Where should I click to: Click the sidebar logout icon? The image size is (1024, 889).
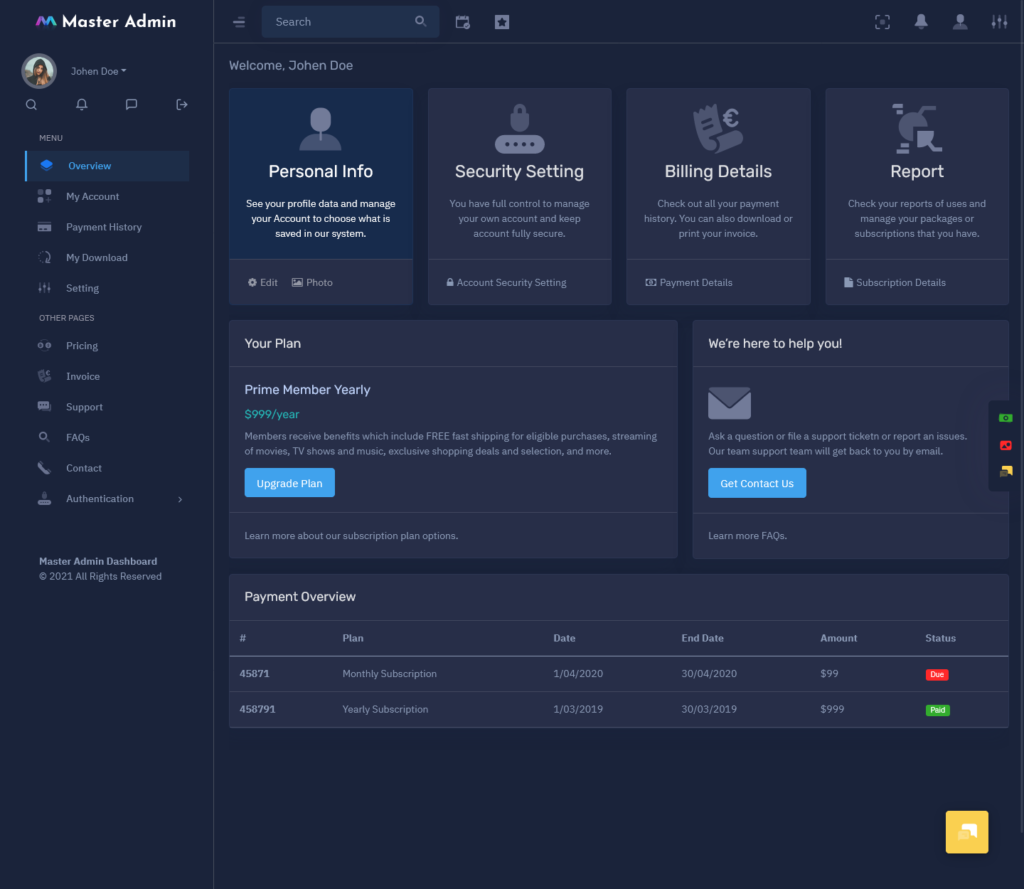(182, 105)
